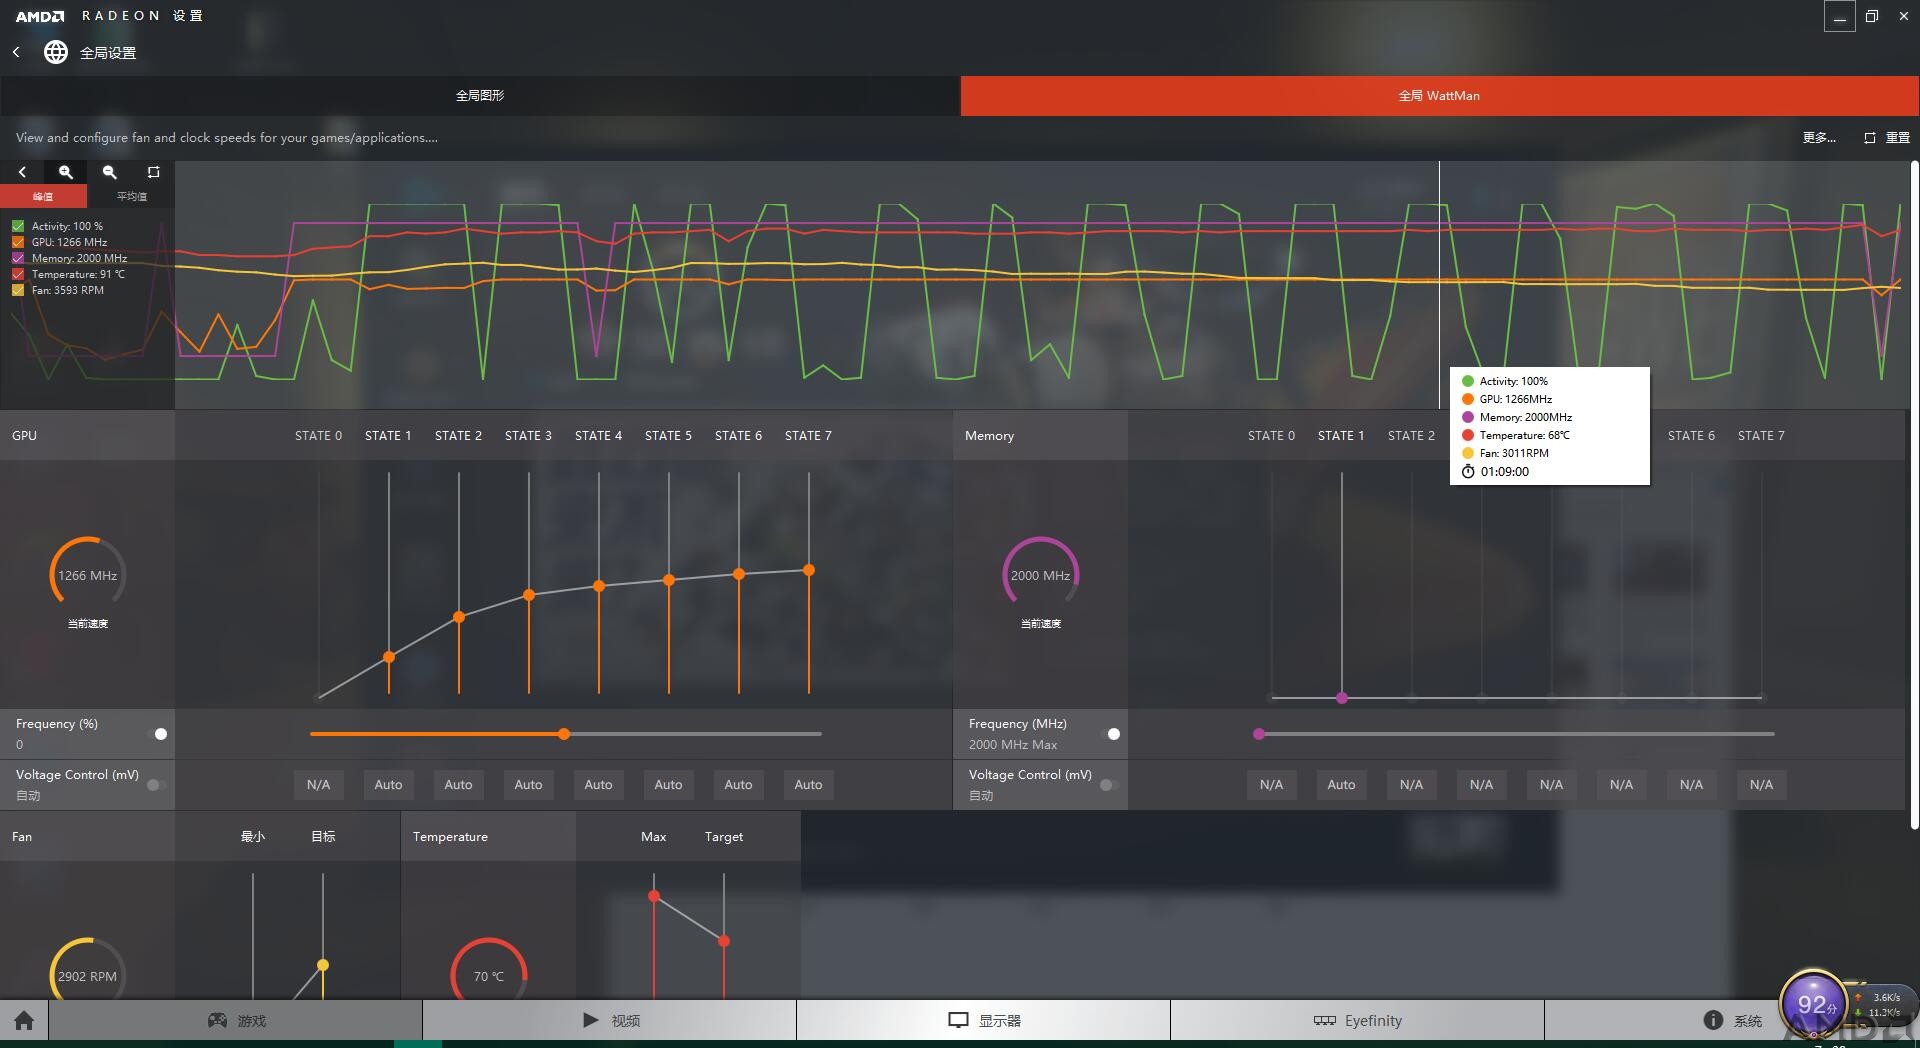The image size is (1920, 1048).
Task: Toggle the Fan 3593 RPM graph checkbox
Action: [18, 290]
